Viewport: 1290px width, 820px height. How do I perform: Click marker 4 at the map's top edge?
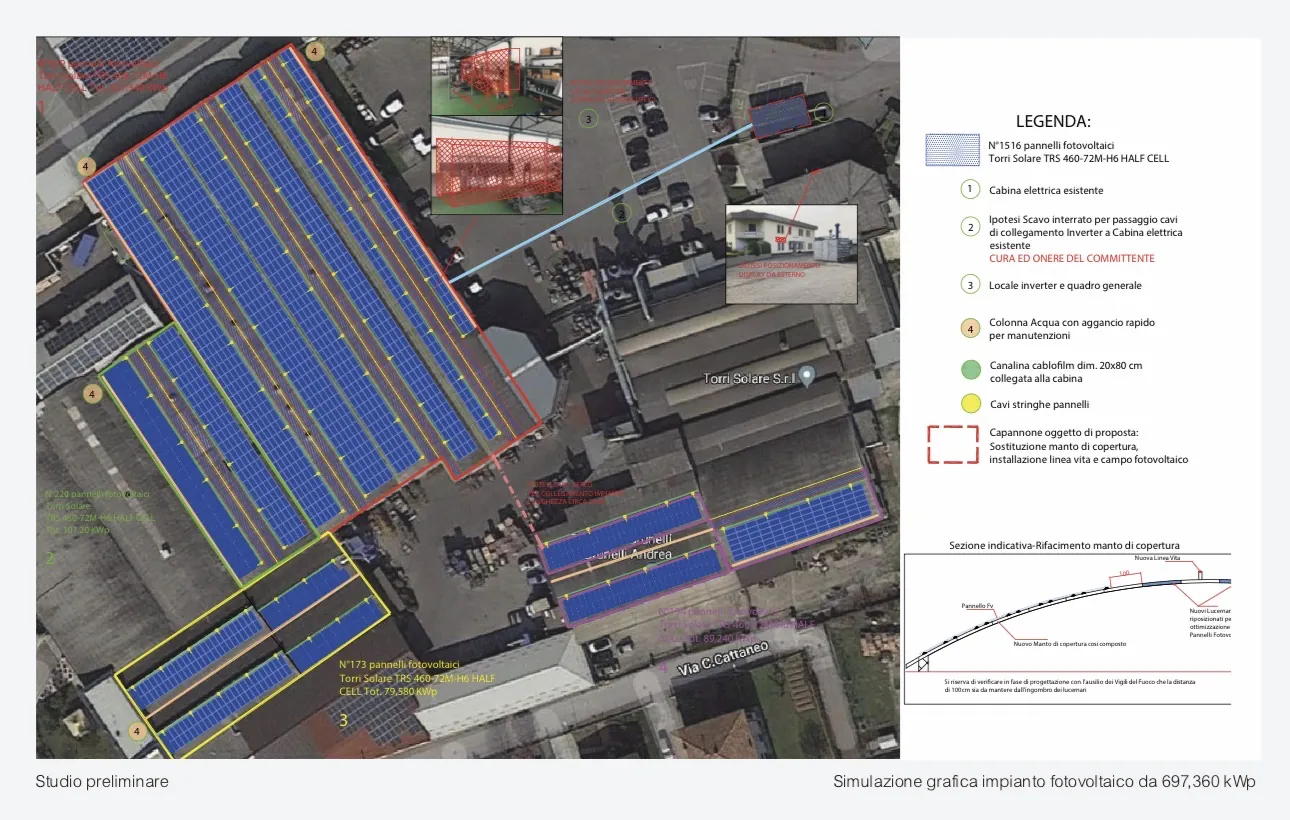[314, 50]
